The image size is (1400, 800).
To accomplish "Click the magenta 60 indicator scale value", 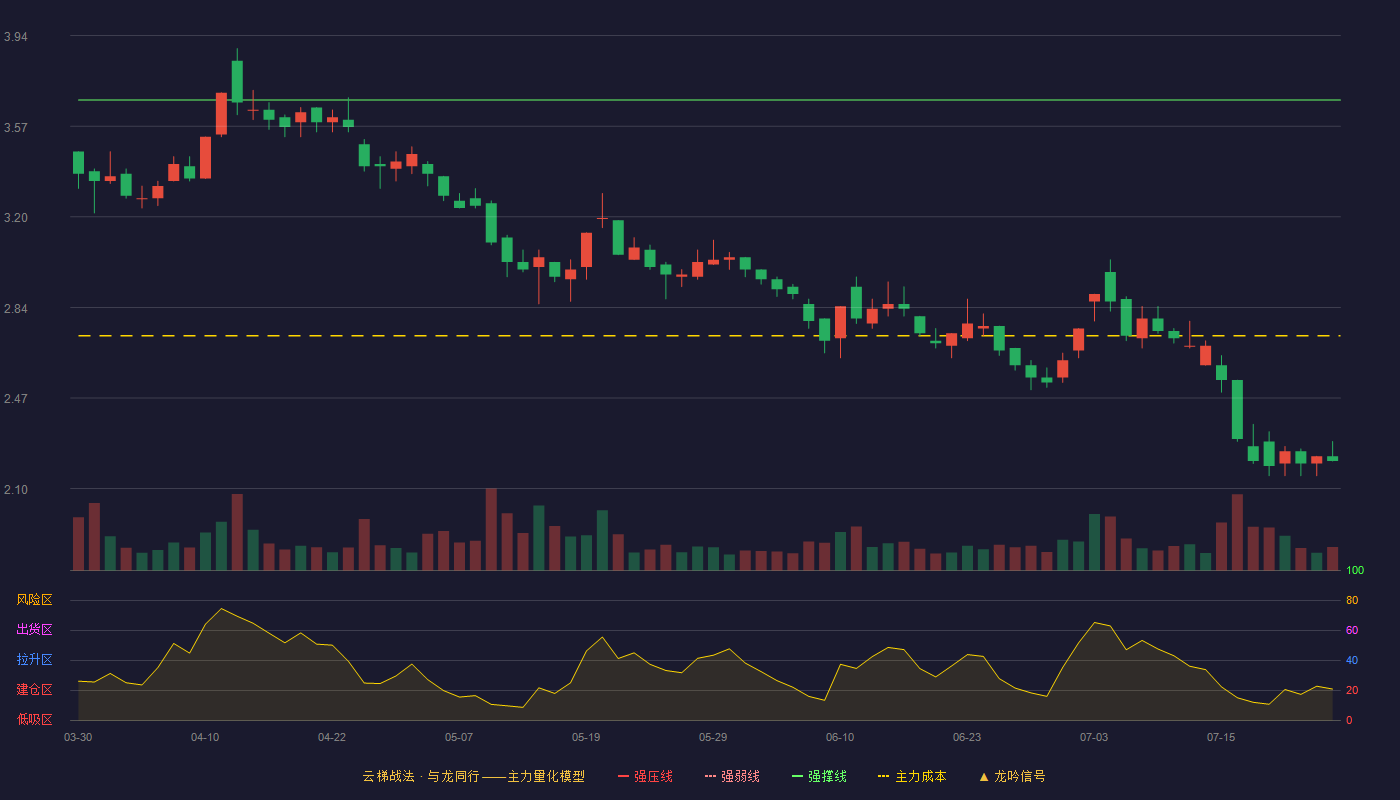I will (x=1352, y=631).
